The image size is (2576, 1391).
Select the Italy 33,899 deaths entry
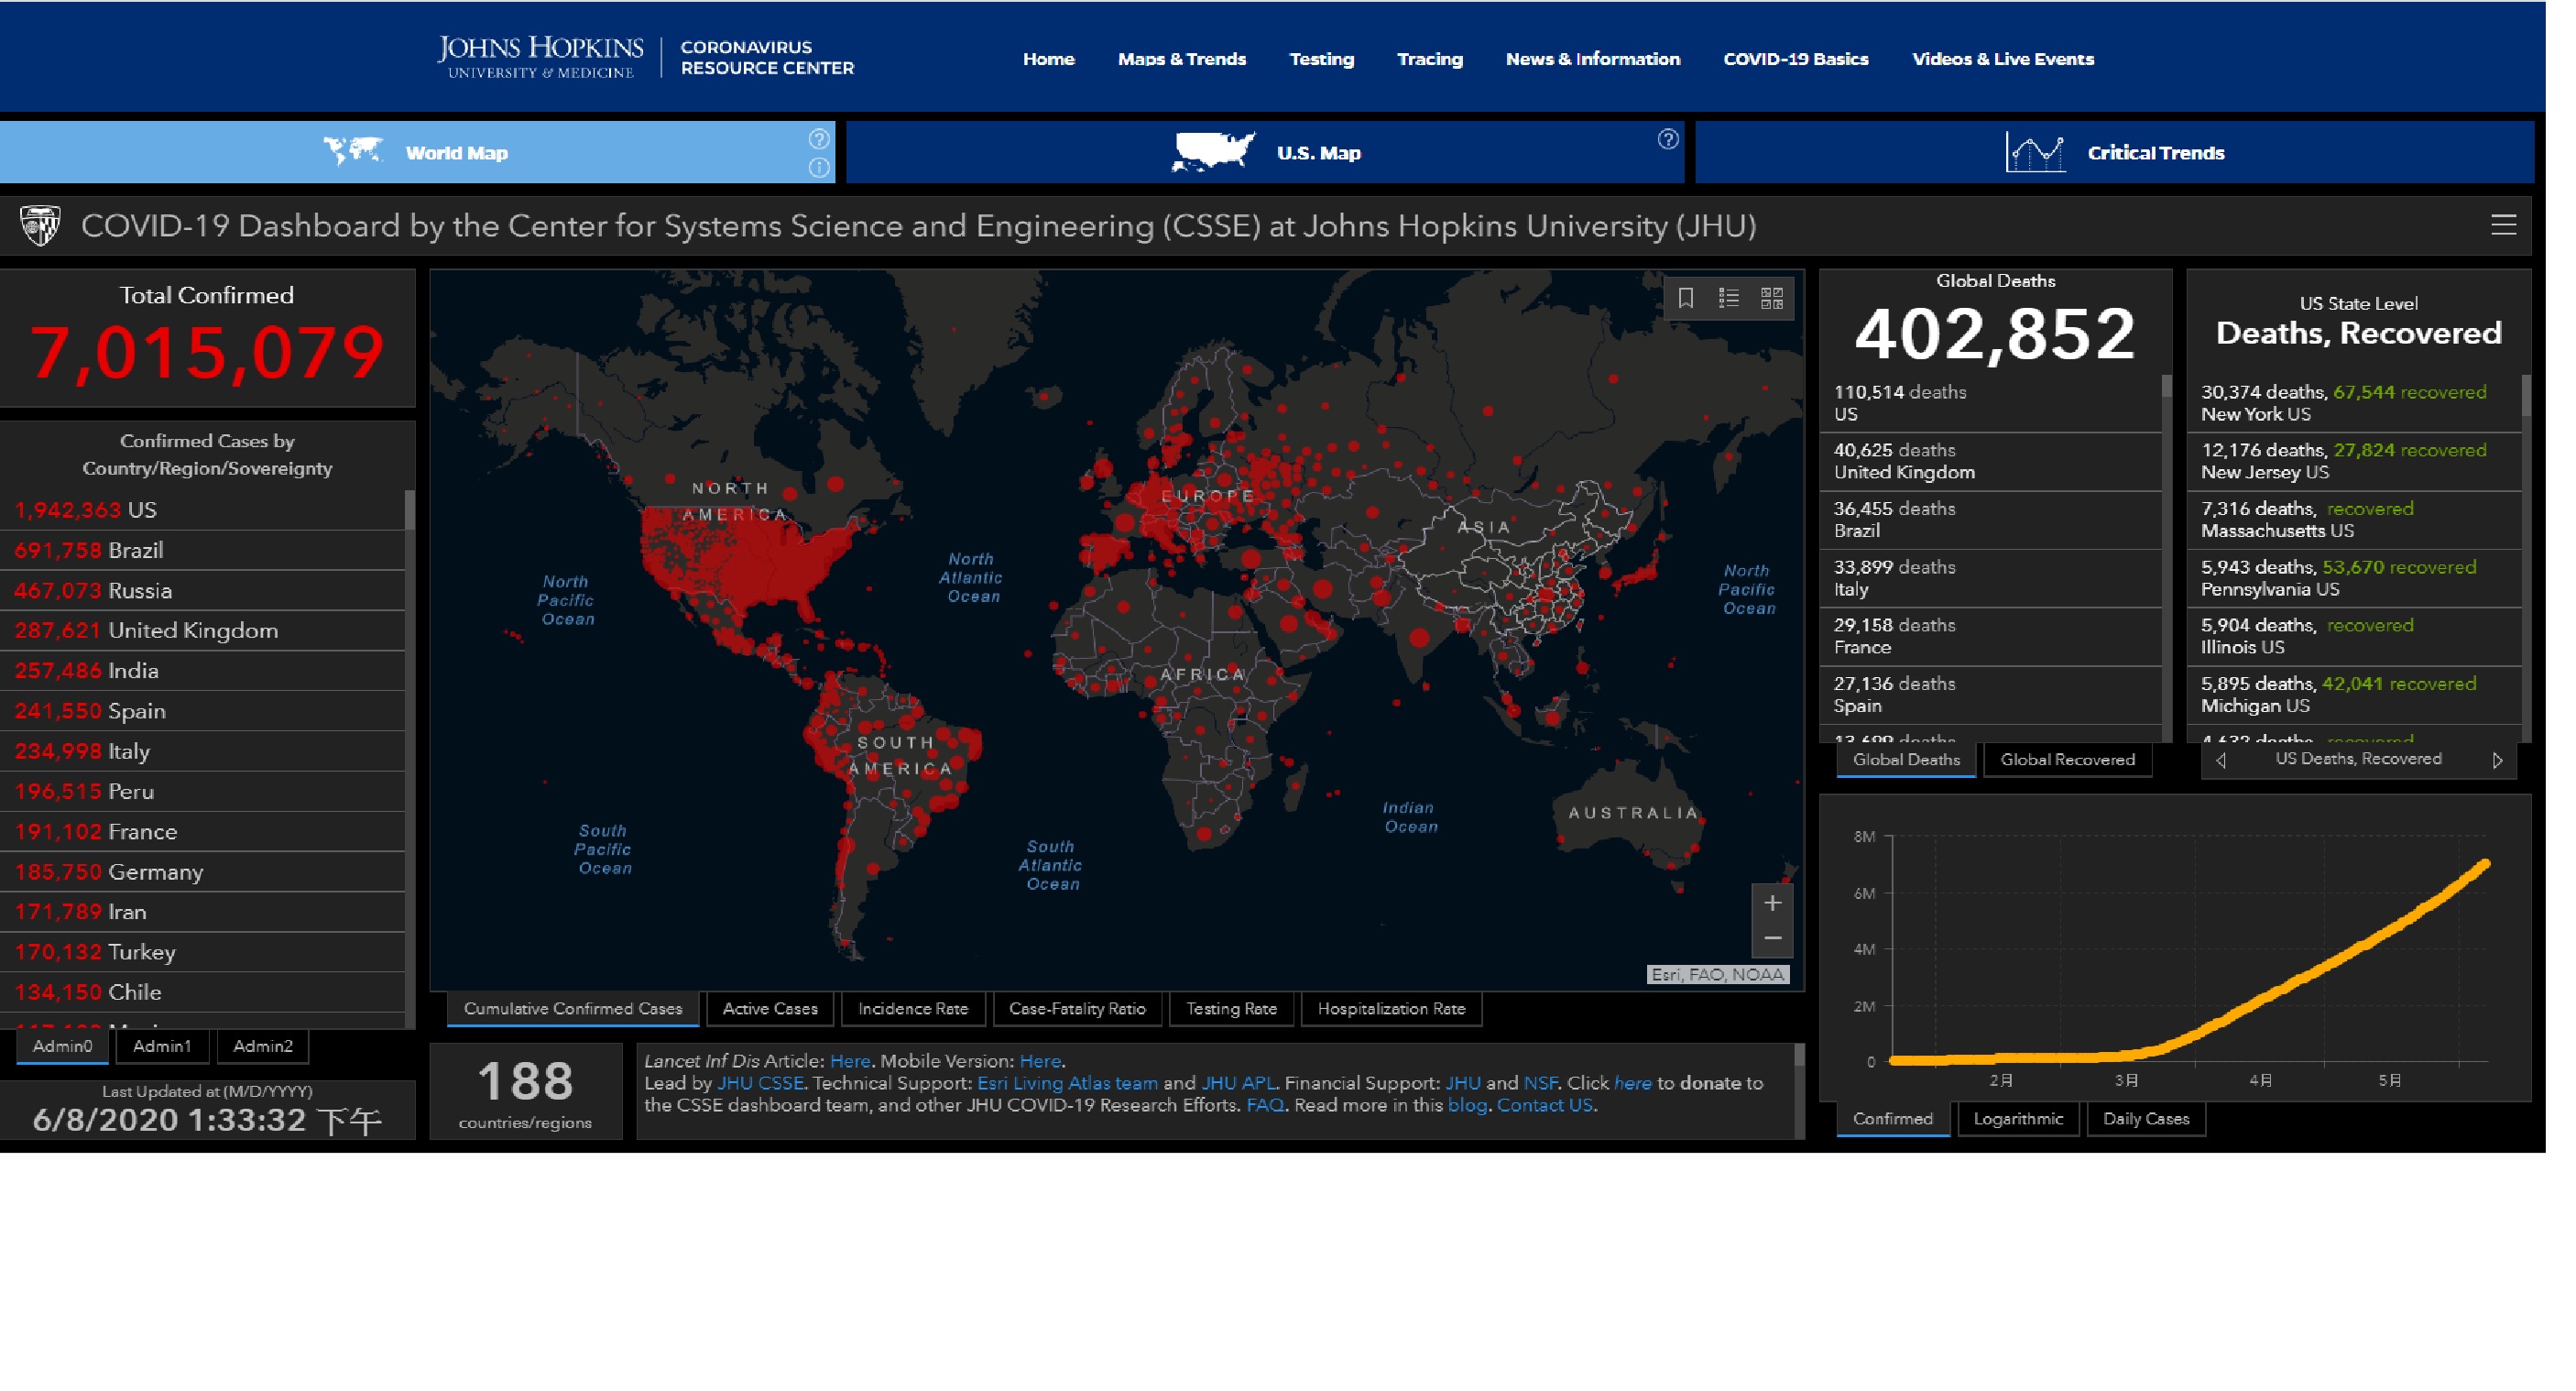(x=1991, y=578)
